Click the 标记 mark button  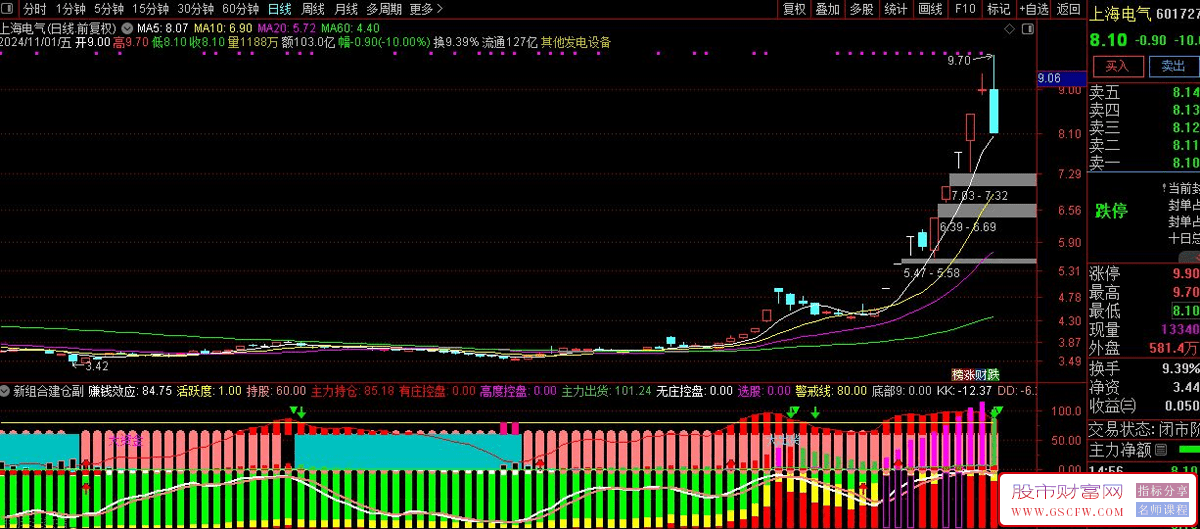point(998,9)
